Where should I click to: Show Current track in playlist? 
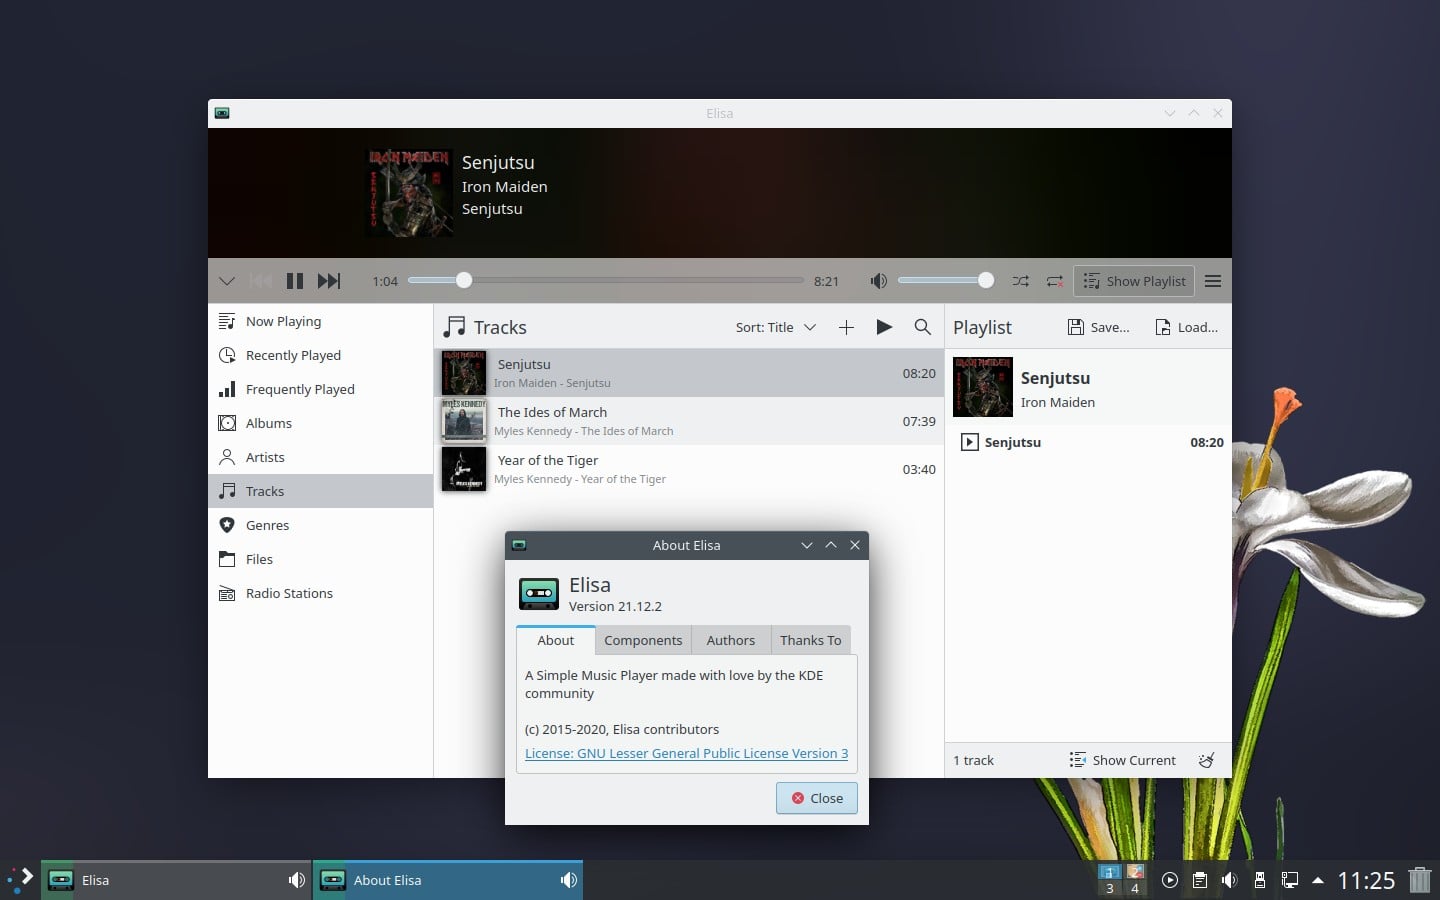1123,760
